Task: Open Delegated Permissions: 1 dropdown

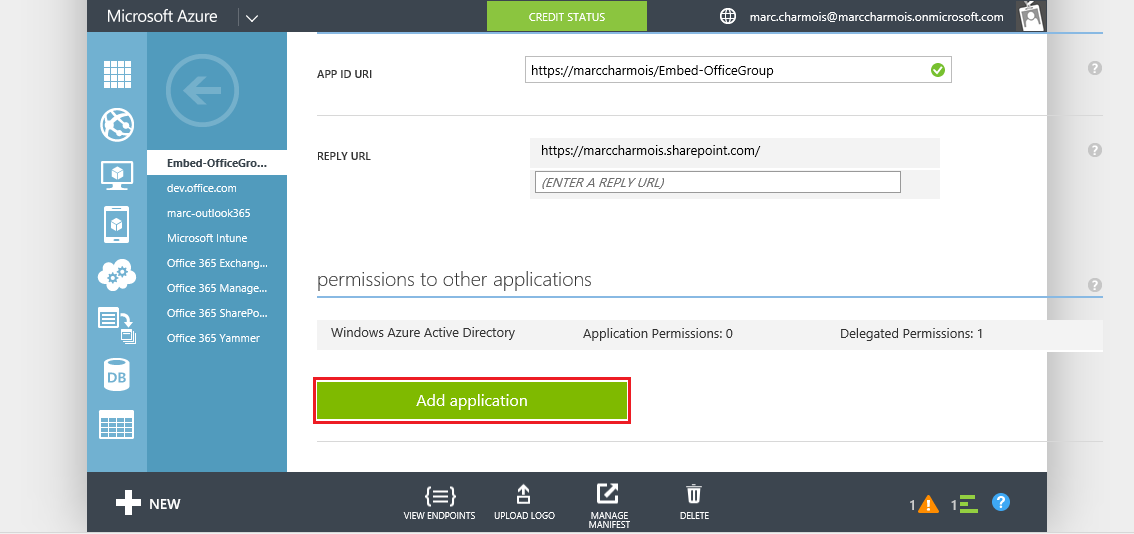Action: (x=911, y=334)
